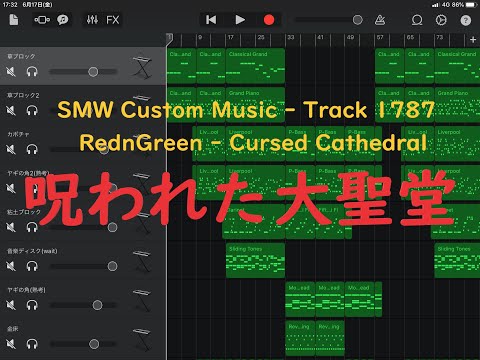Select first Classical Grand region, top track
Image resolution: width=480 pixels, height=360 pixels.
[181, 66]
